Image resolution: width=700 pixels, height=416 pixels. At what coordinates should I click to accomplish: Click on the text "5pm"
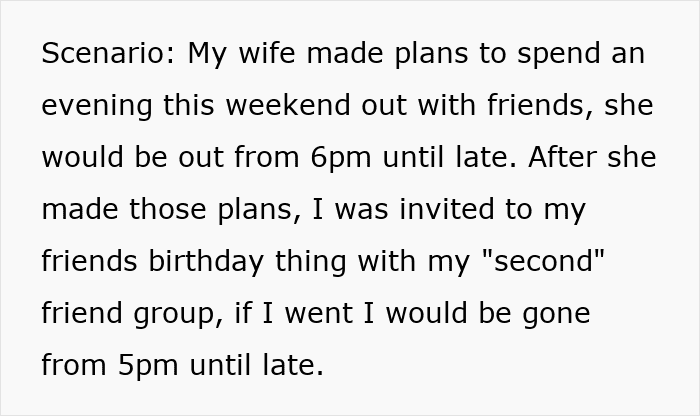click(148, 365)
